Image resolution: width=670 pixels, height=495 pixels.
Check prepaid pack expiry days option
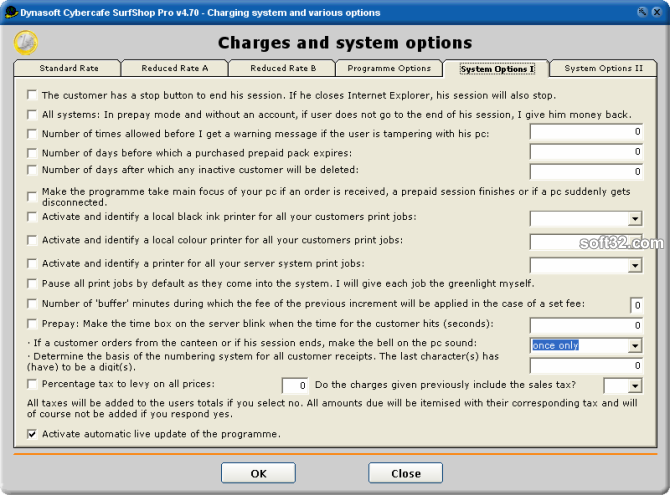click(x=32, y=153)
